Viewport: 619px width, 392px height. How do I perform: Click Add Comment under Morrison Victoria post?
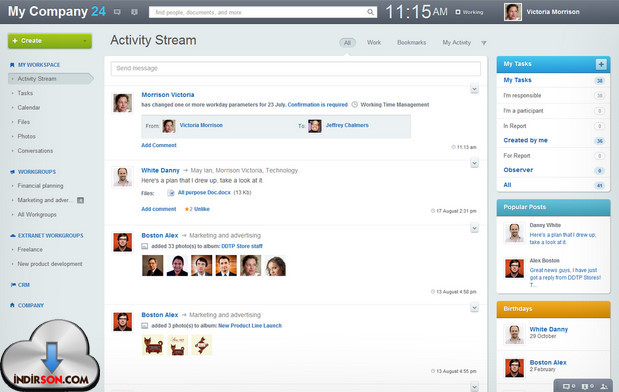pos(159,145)
